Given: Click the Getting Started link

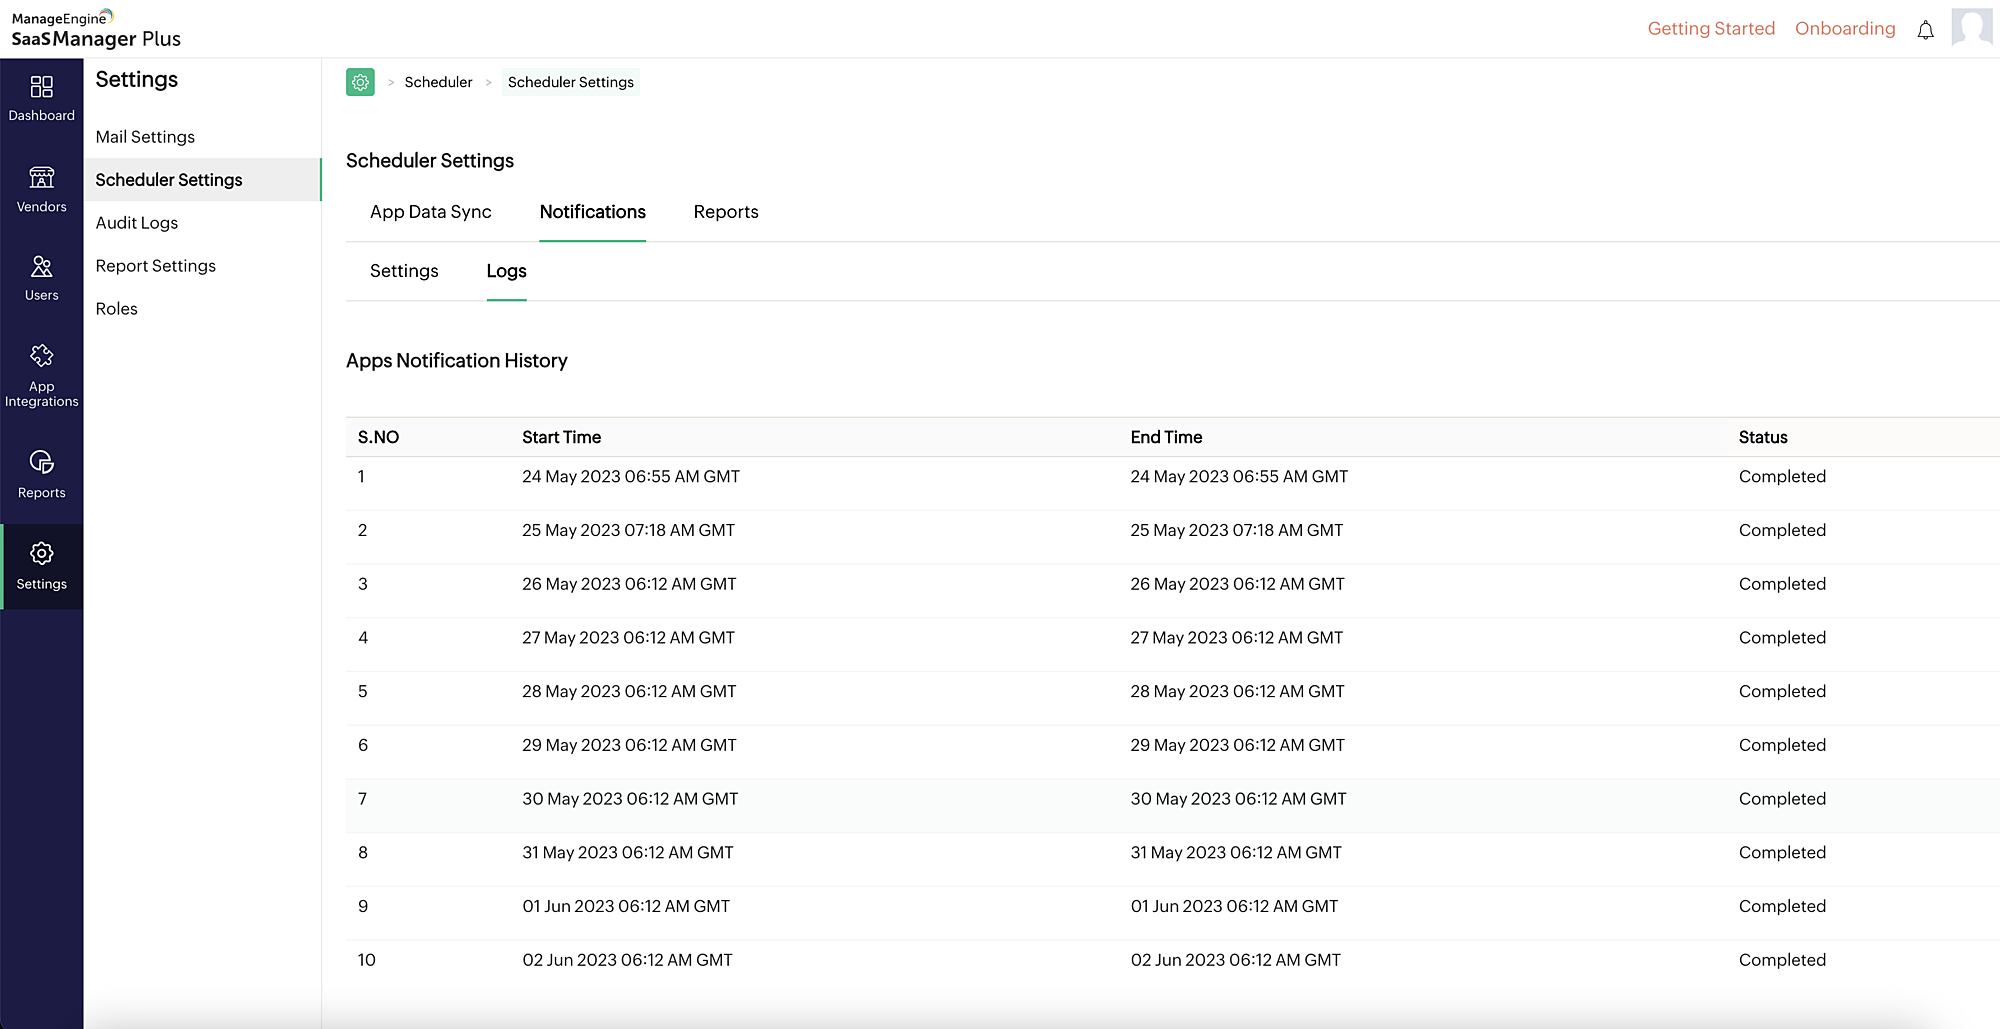Looking at the screenshot, I should pos(1711,29).
